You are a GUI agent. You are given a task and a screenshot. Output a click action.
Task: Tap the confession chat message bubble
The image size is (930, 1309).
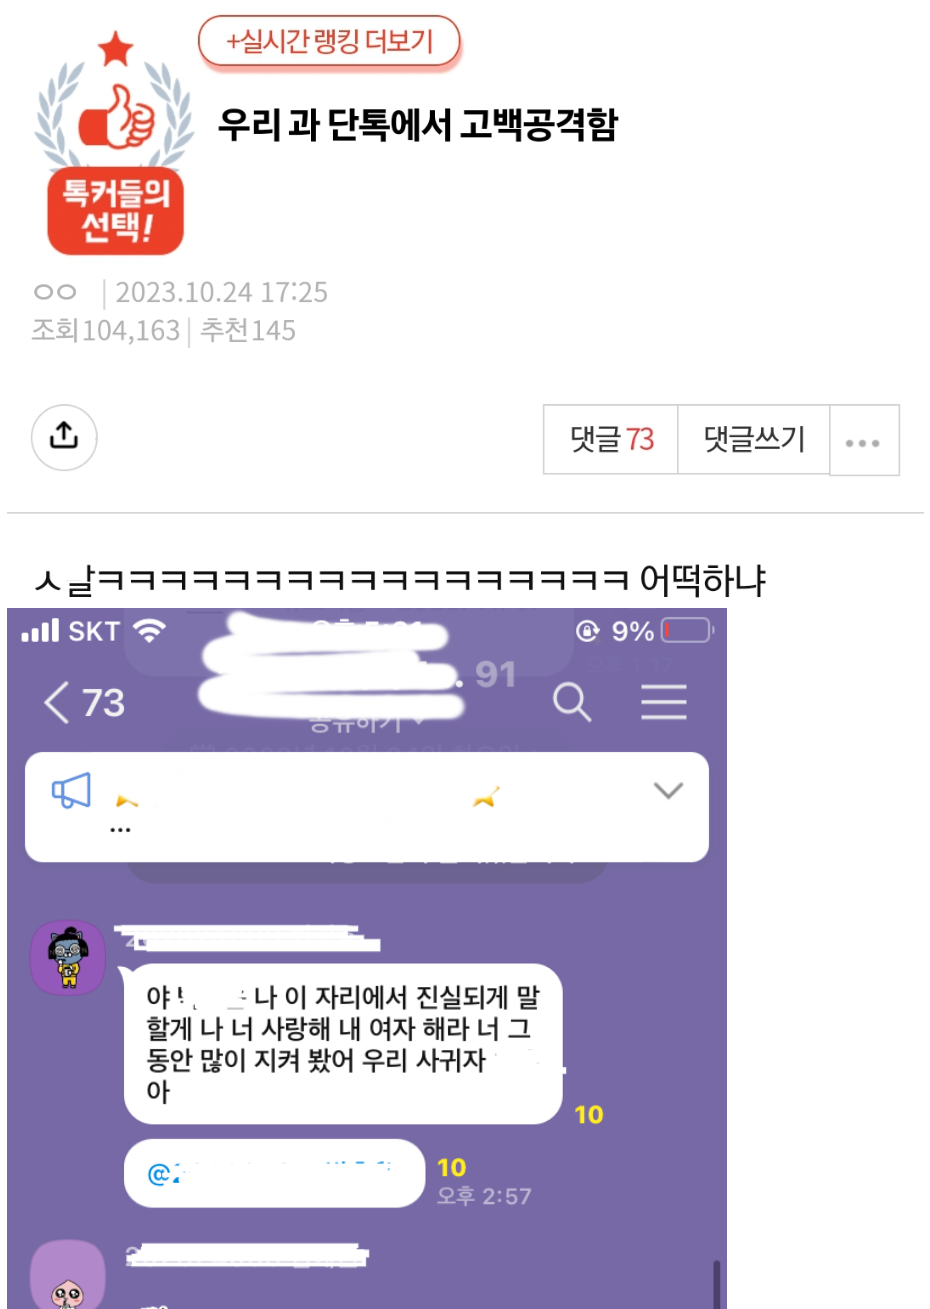pos(343,1044)
